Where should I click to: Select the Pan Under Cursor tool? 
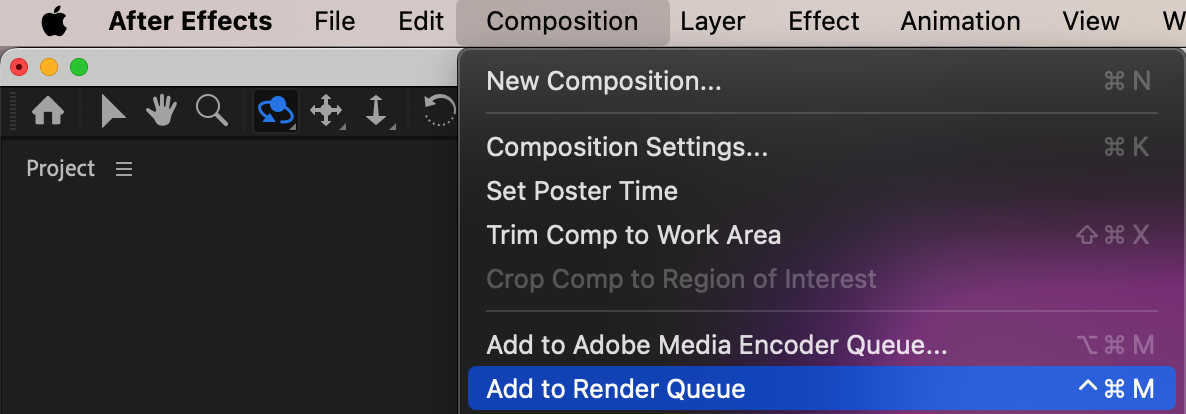327,111
